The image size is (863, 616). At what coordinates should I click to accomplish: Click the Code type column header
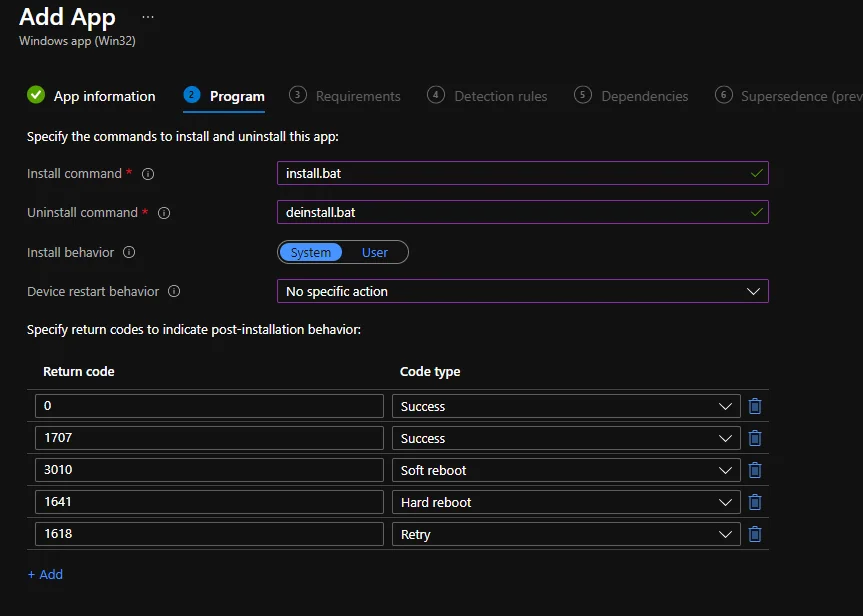430,372
